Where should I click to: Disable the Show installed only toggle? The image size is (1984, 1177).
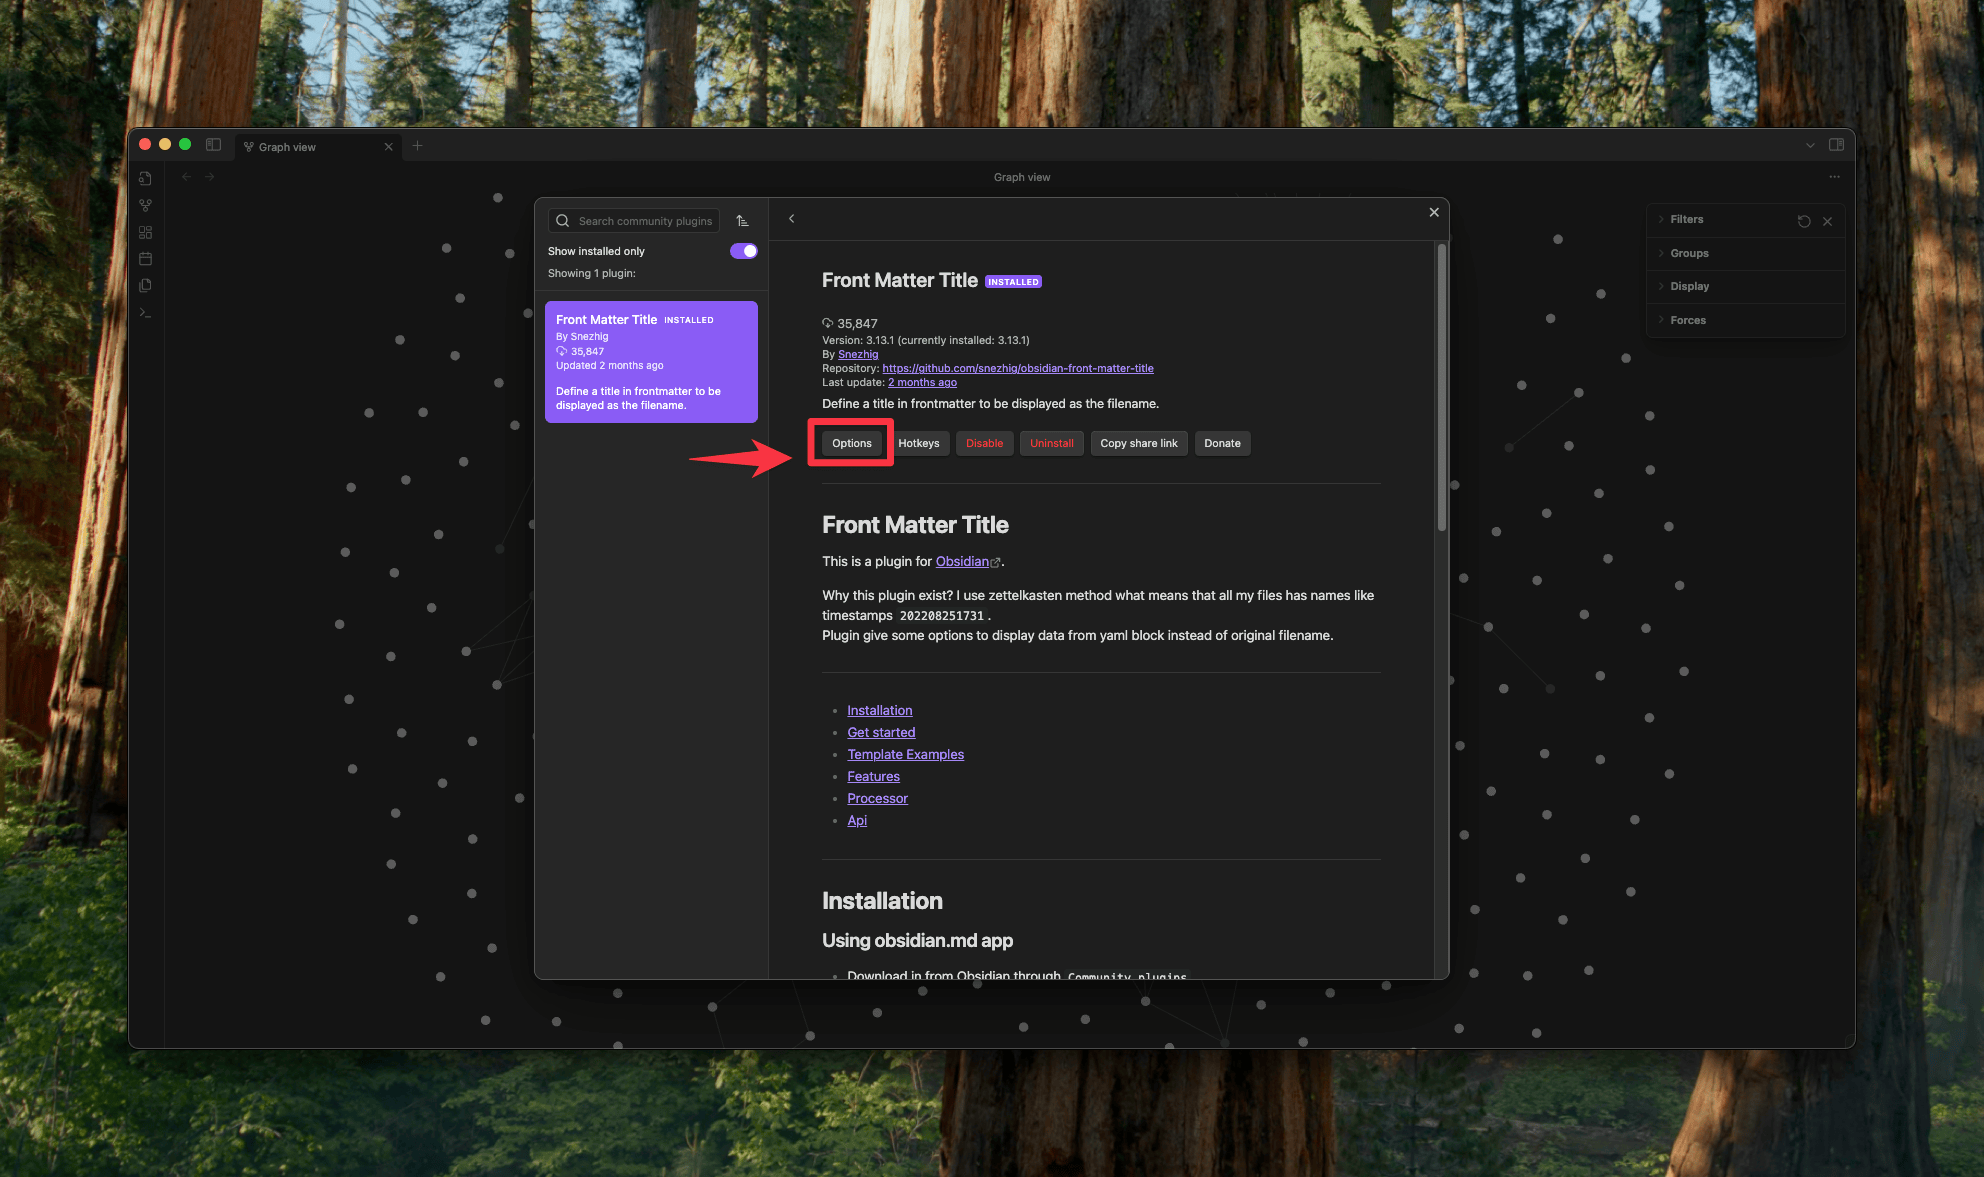pos(742,251)
